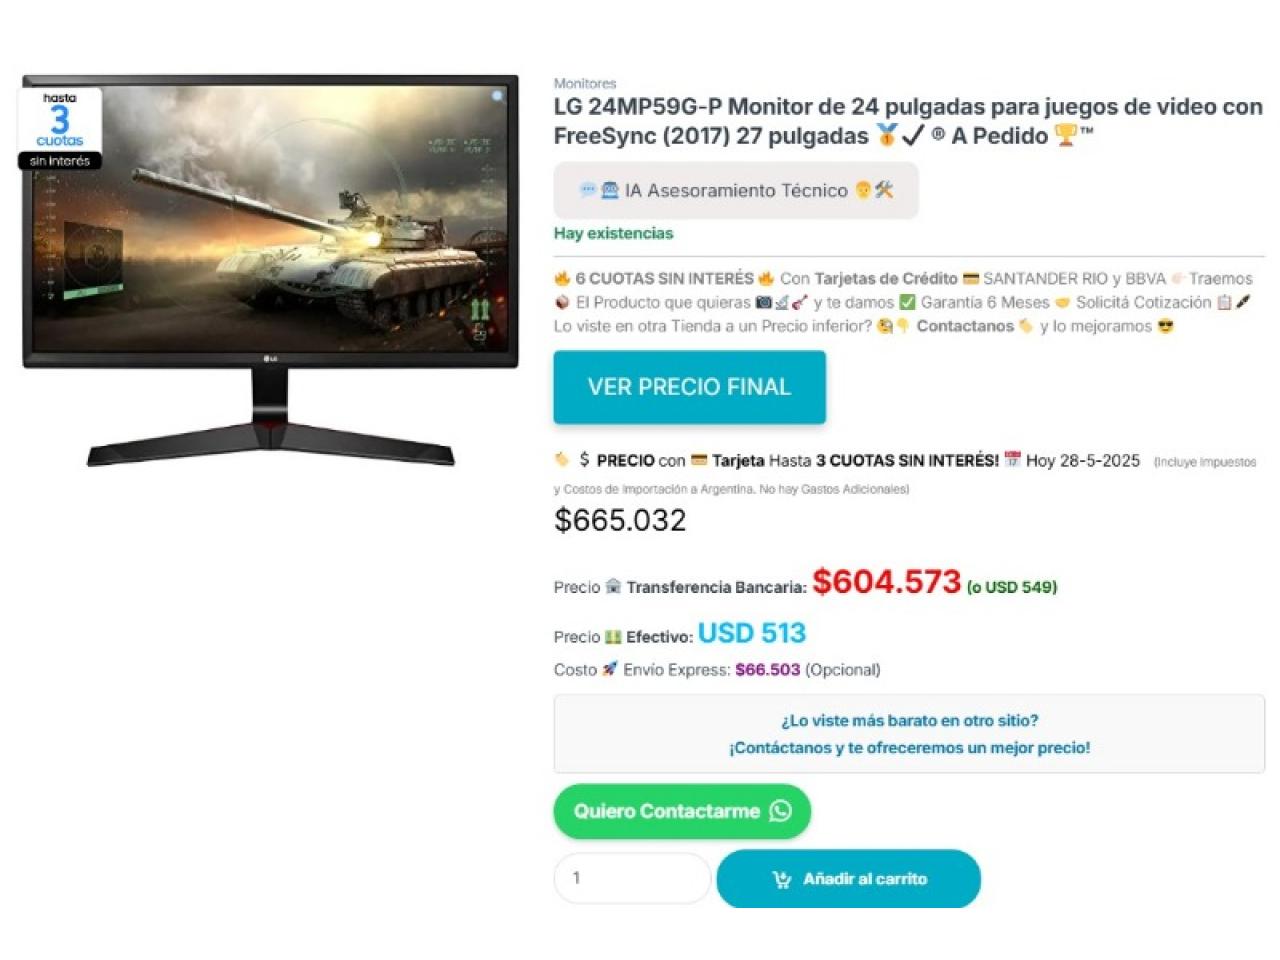The height and width of the screenshot is (960, 1280).
Task: Click the Quiero Contactarme button
Action: [x=682, y=811]
